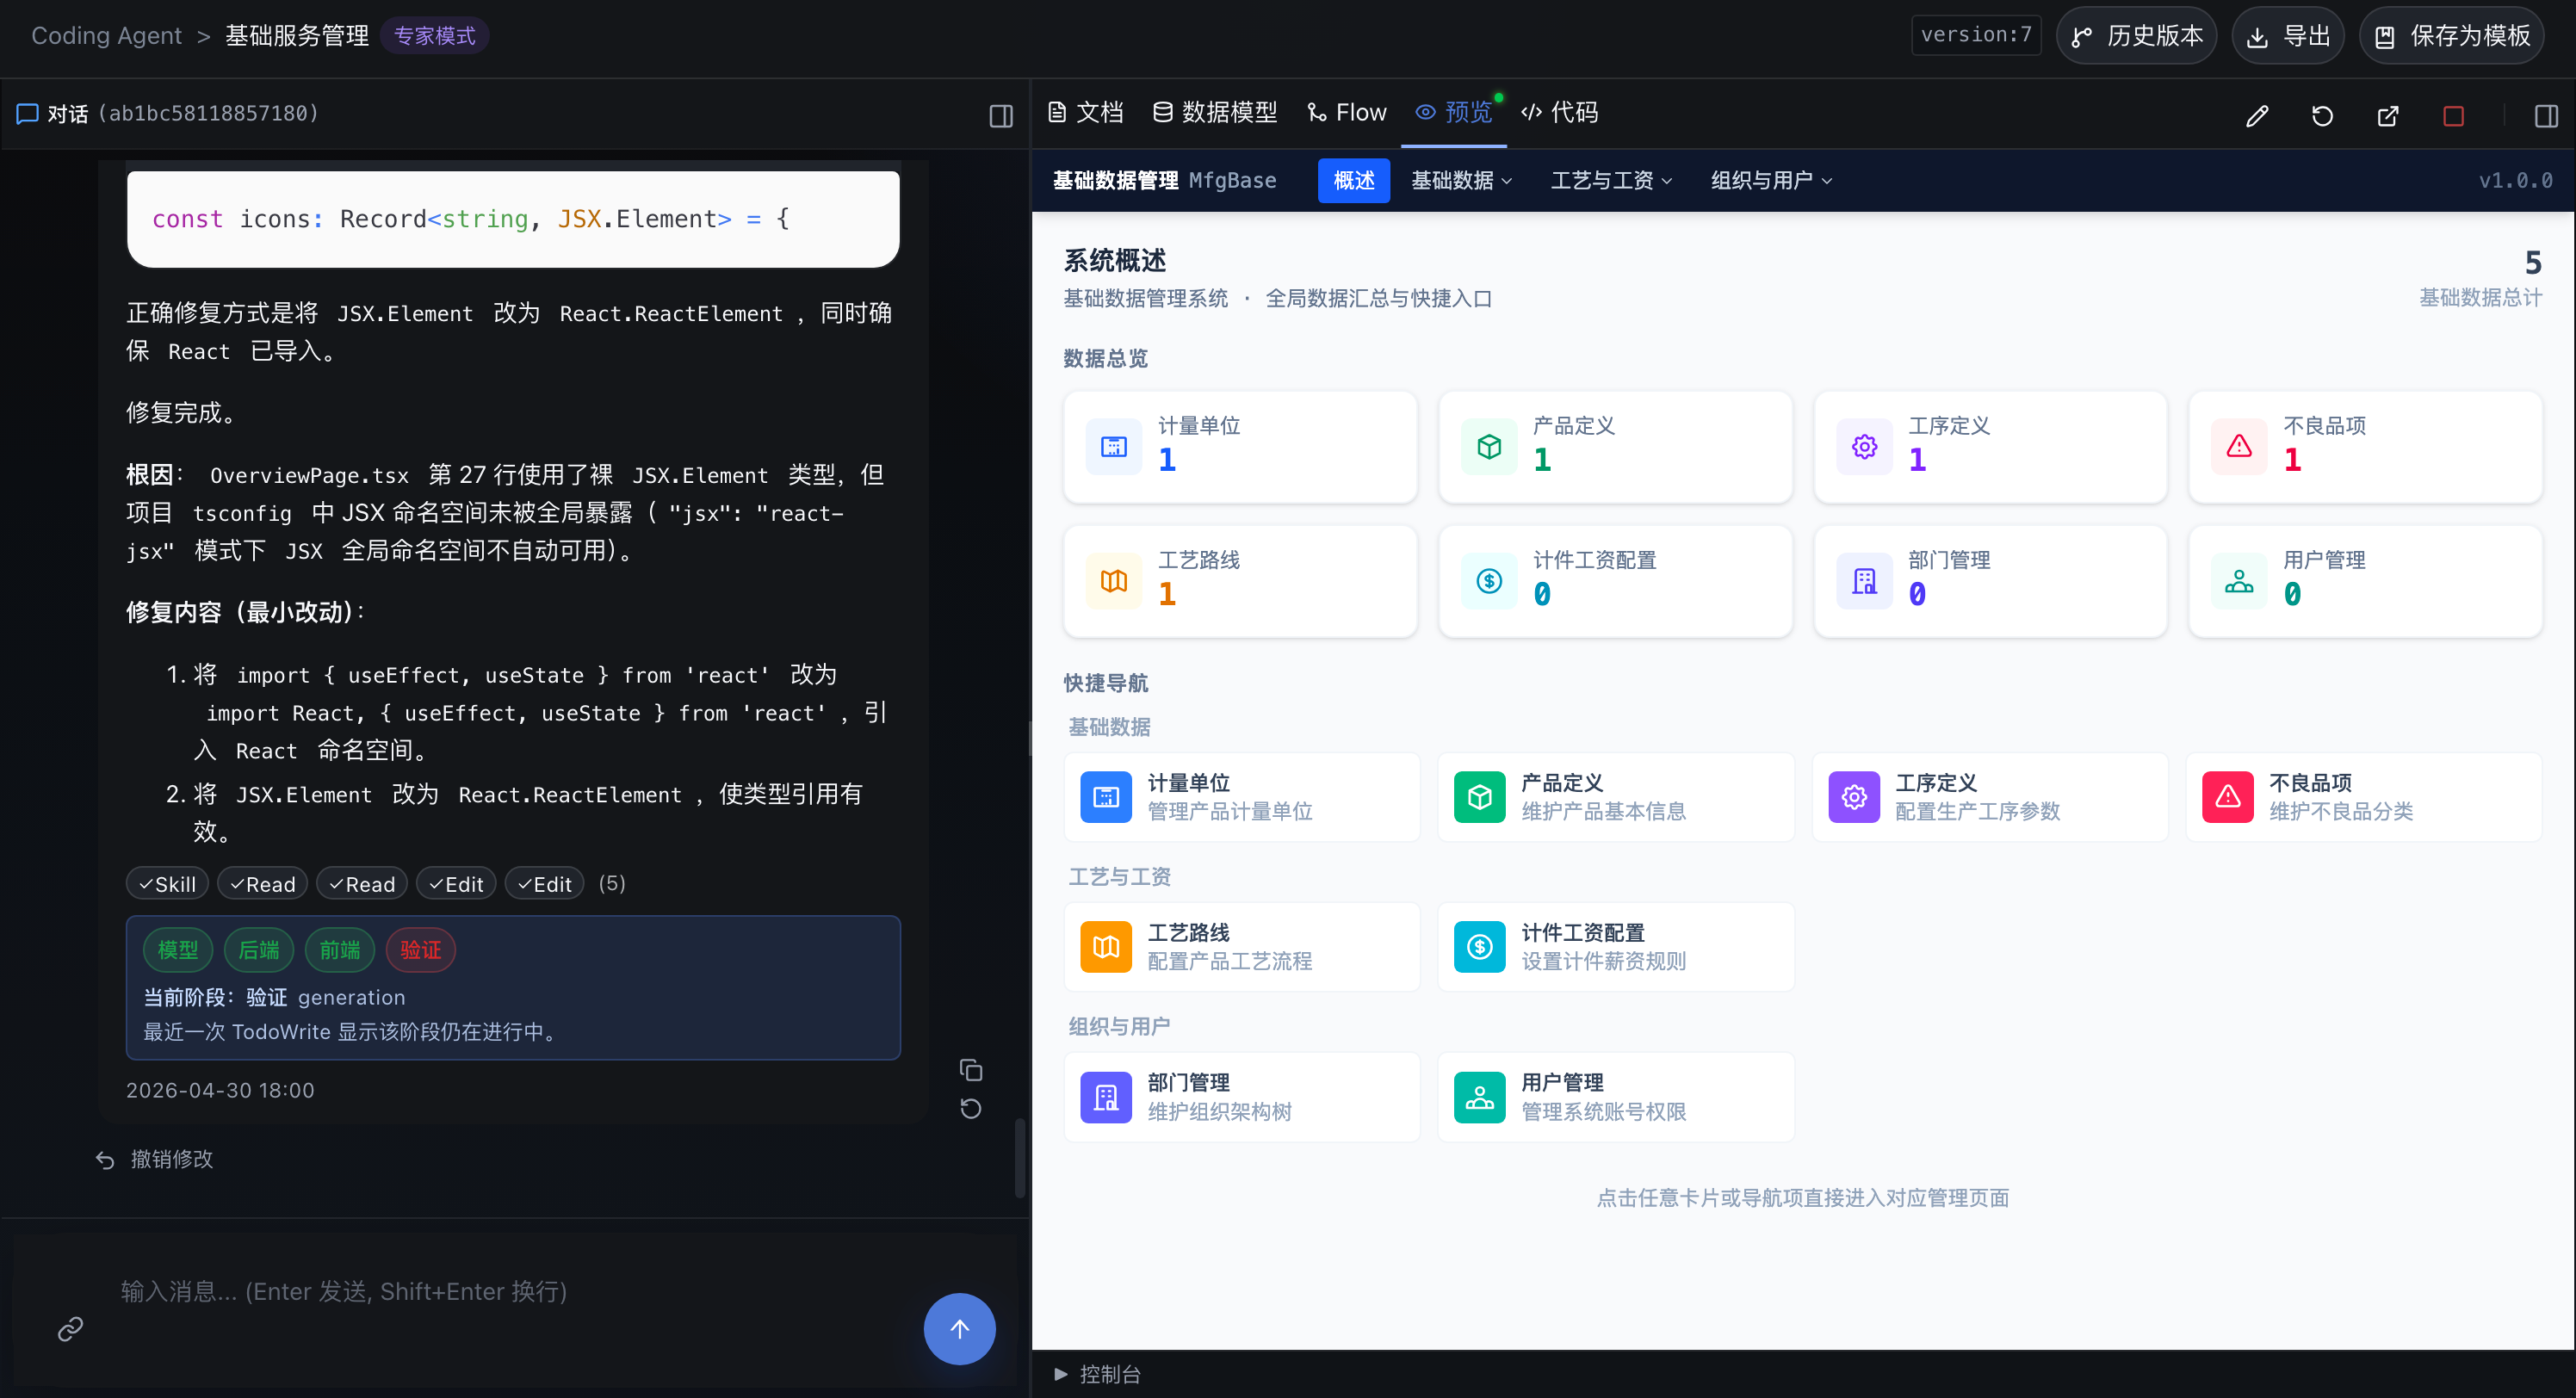Click the 计量单位 stat card in 数据总览

pyautogui.click(x=1241, y=447)
